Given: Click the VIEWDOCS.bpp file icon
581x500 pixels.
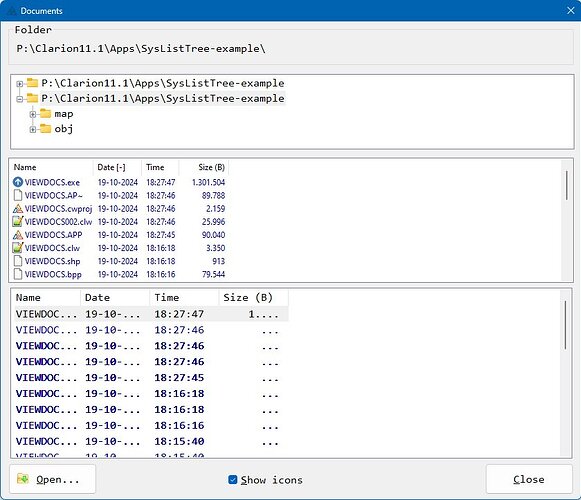Looking at the screenshot, I should [18, 274].
